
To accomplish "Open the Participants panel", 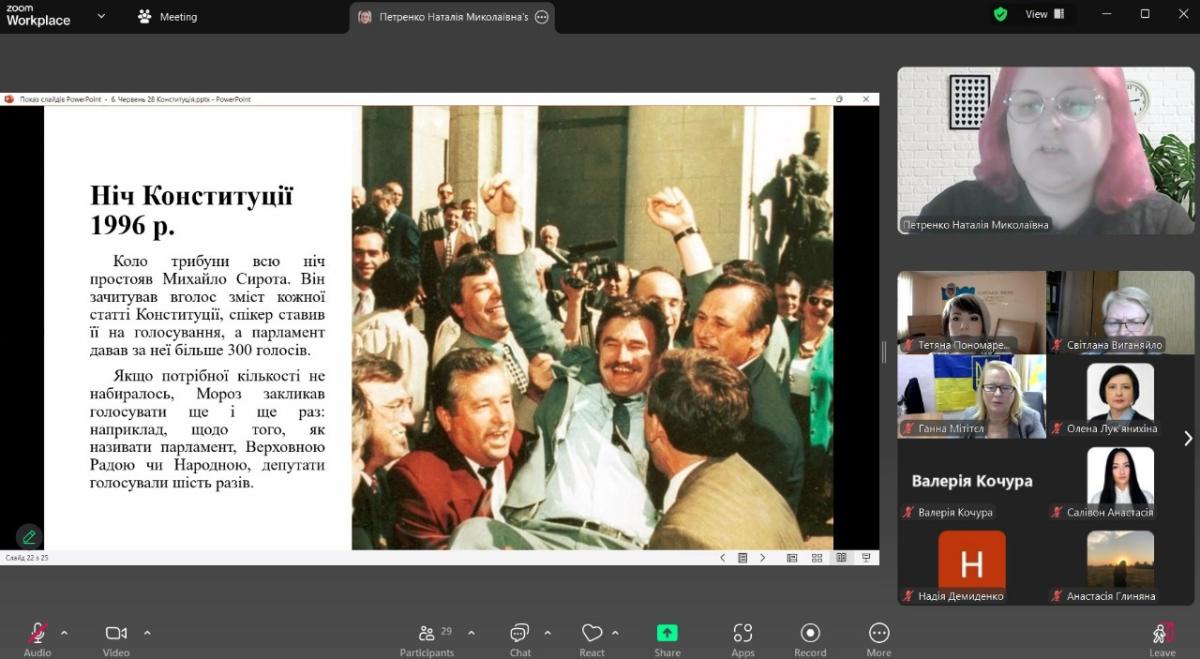I will (427, 634).
